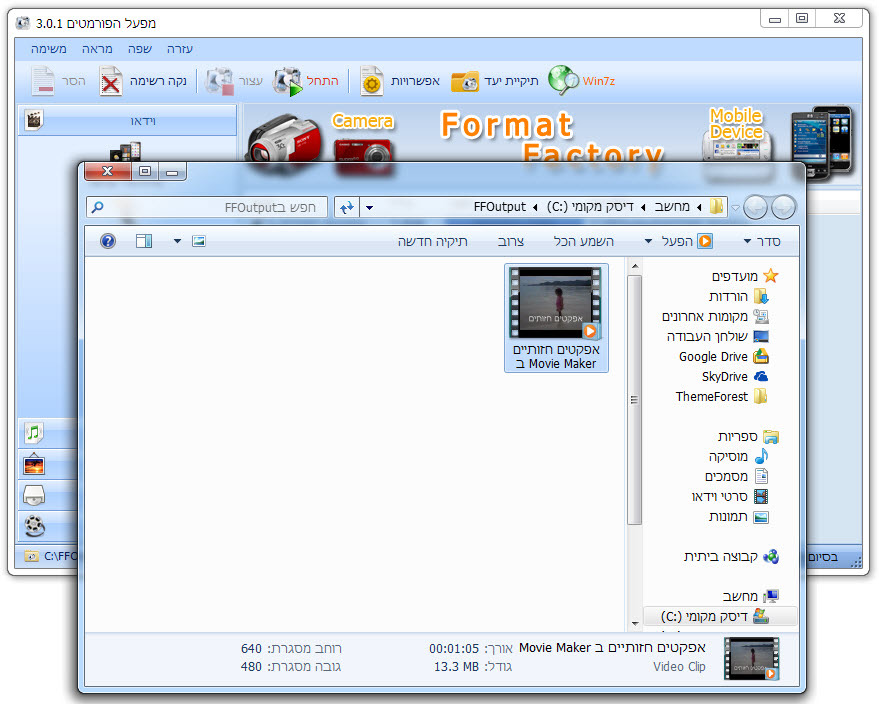Open משימה (Task) menu
The width and height of the screenshot is (879, 704).
click(49, 49)
